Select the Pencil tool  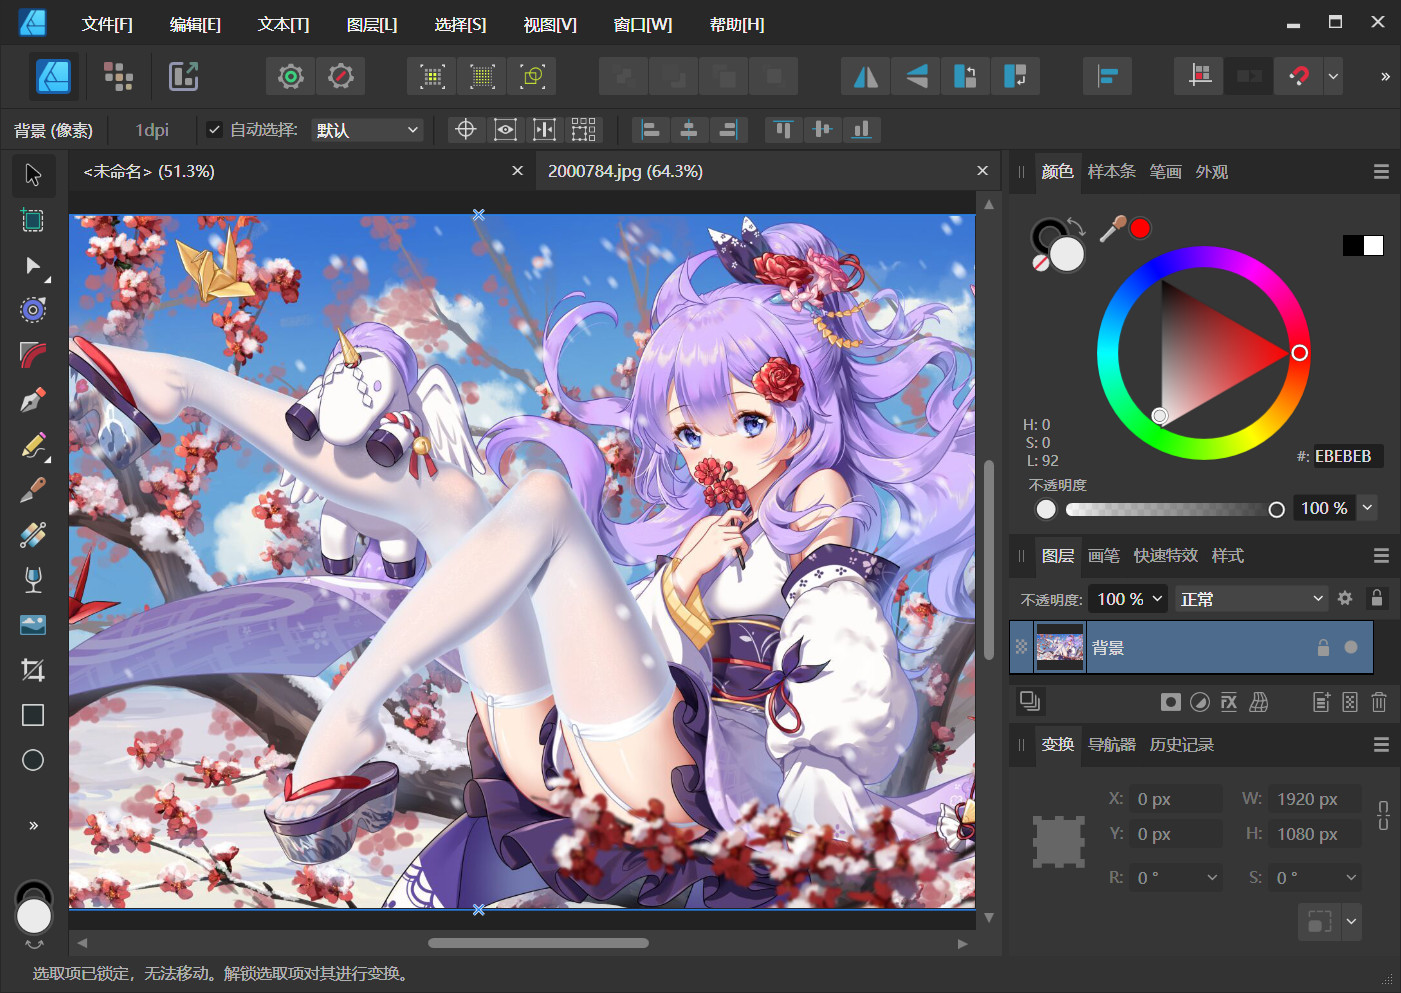click(33, 445)
